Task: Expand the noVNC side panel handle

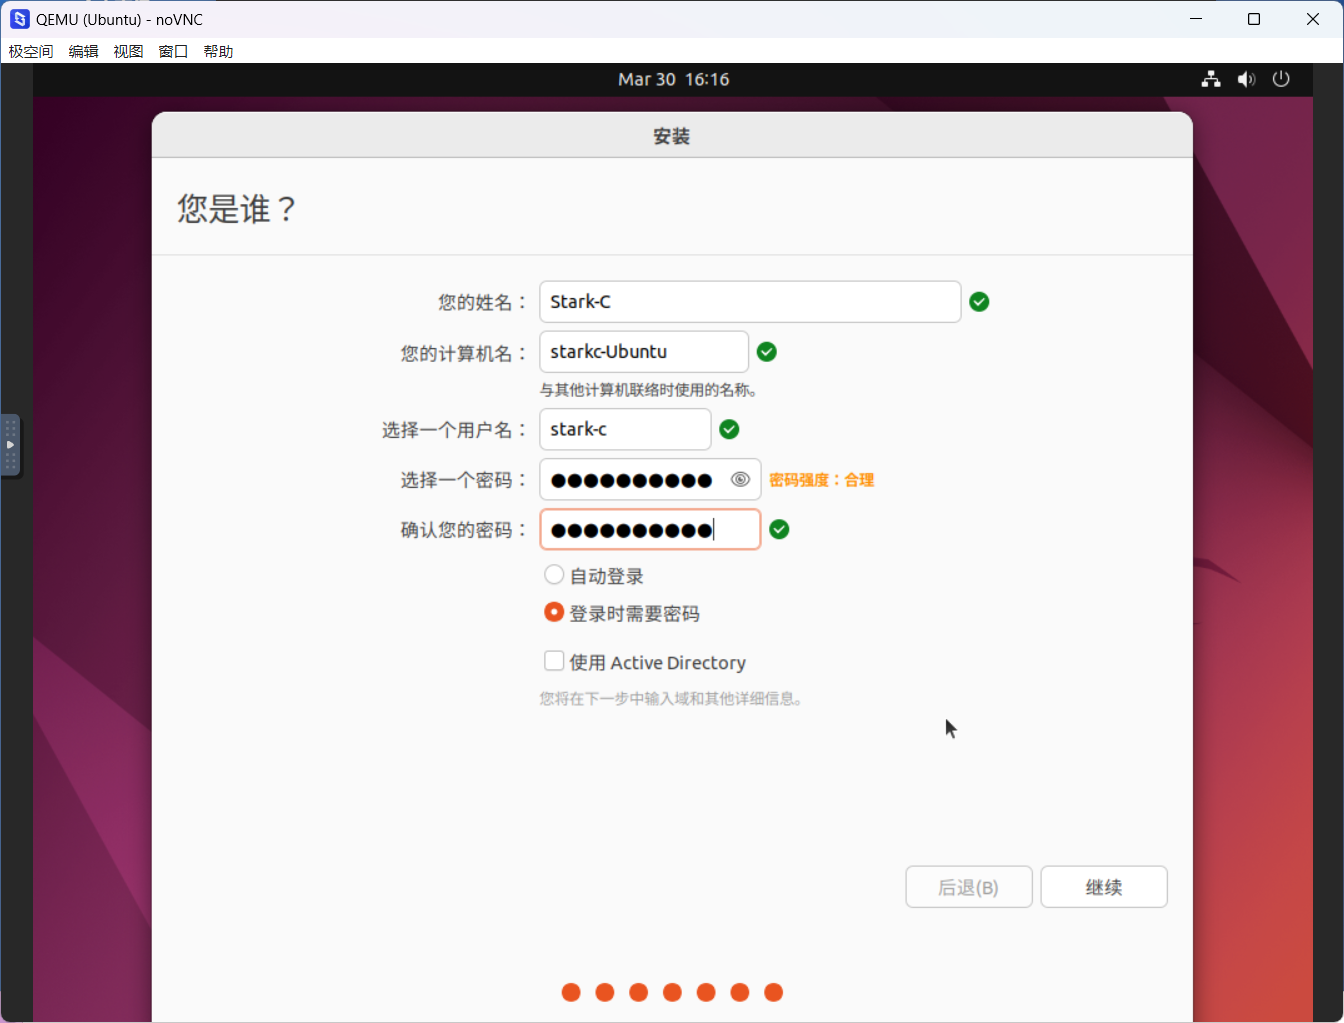Action: click(10, 444)
